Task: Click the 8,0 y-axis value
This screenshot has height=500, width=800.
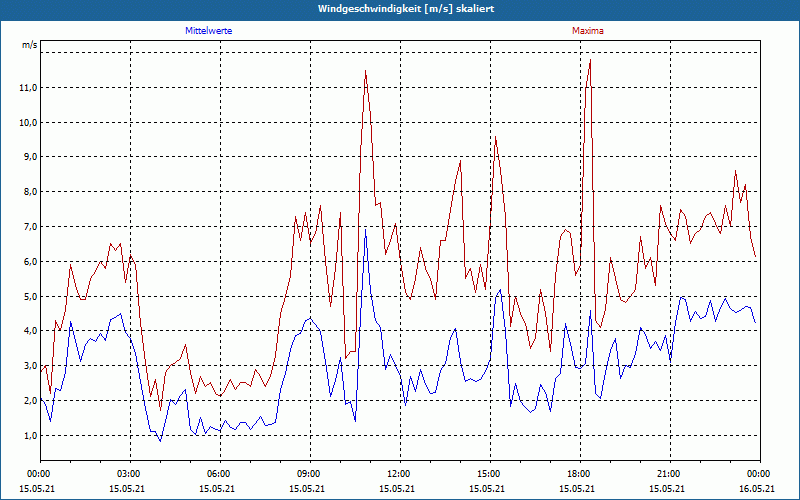Action: click(31, 192)
